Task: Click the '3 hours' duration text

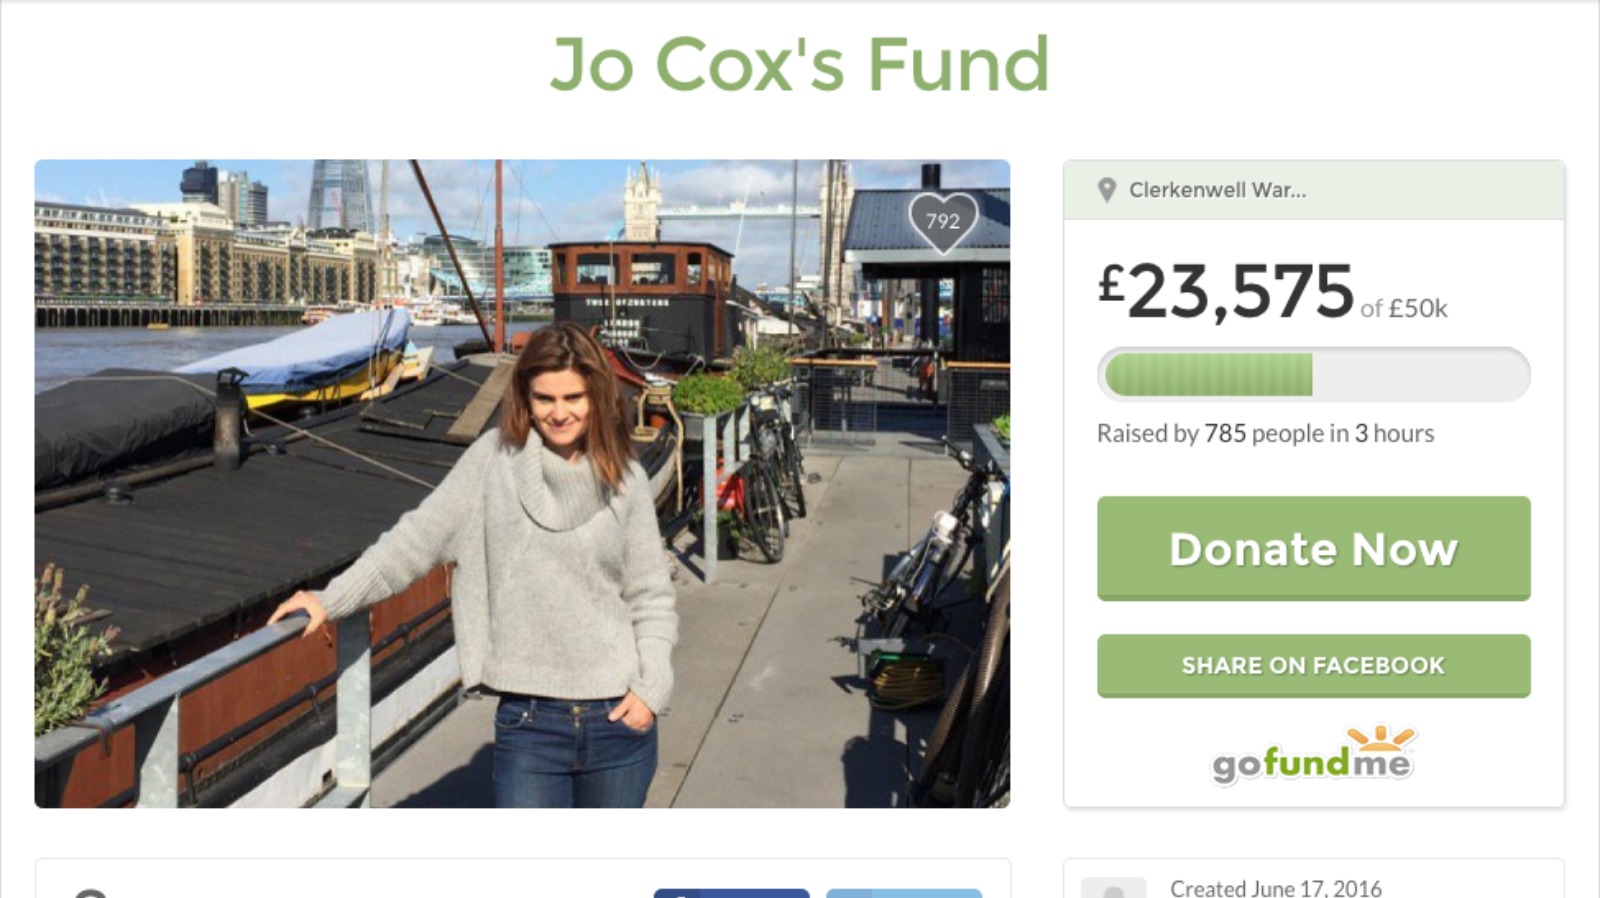Action: point(1394,433)
